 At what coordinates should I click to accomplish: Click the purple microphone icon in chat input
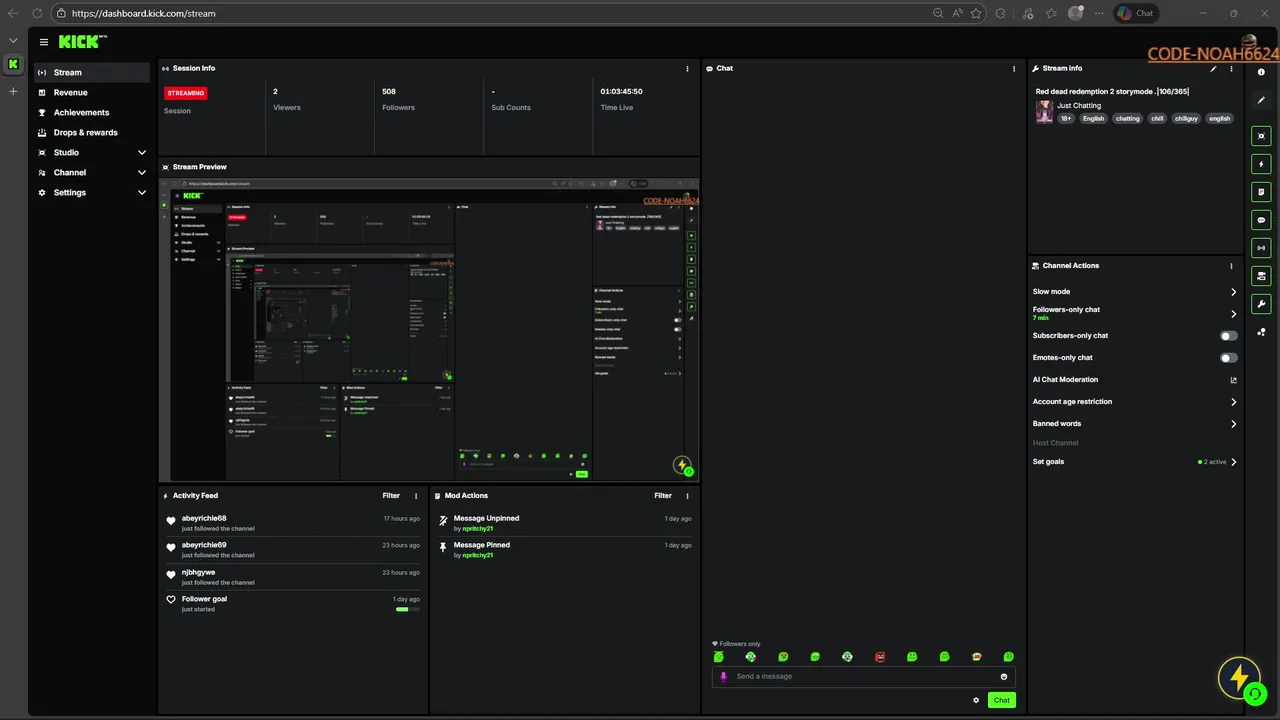(x=724, y=677)
